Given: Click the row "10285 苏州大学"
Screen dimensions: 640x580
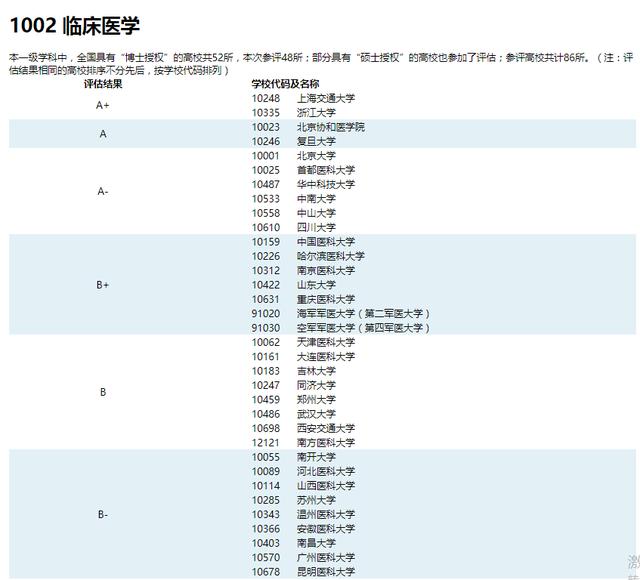Looking at the screenshot, I should [x=294, y=500].
